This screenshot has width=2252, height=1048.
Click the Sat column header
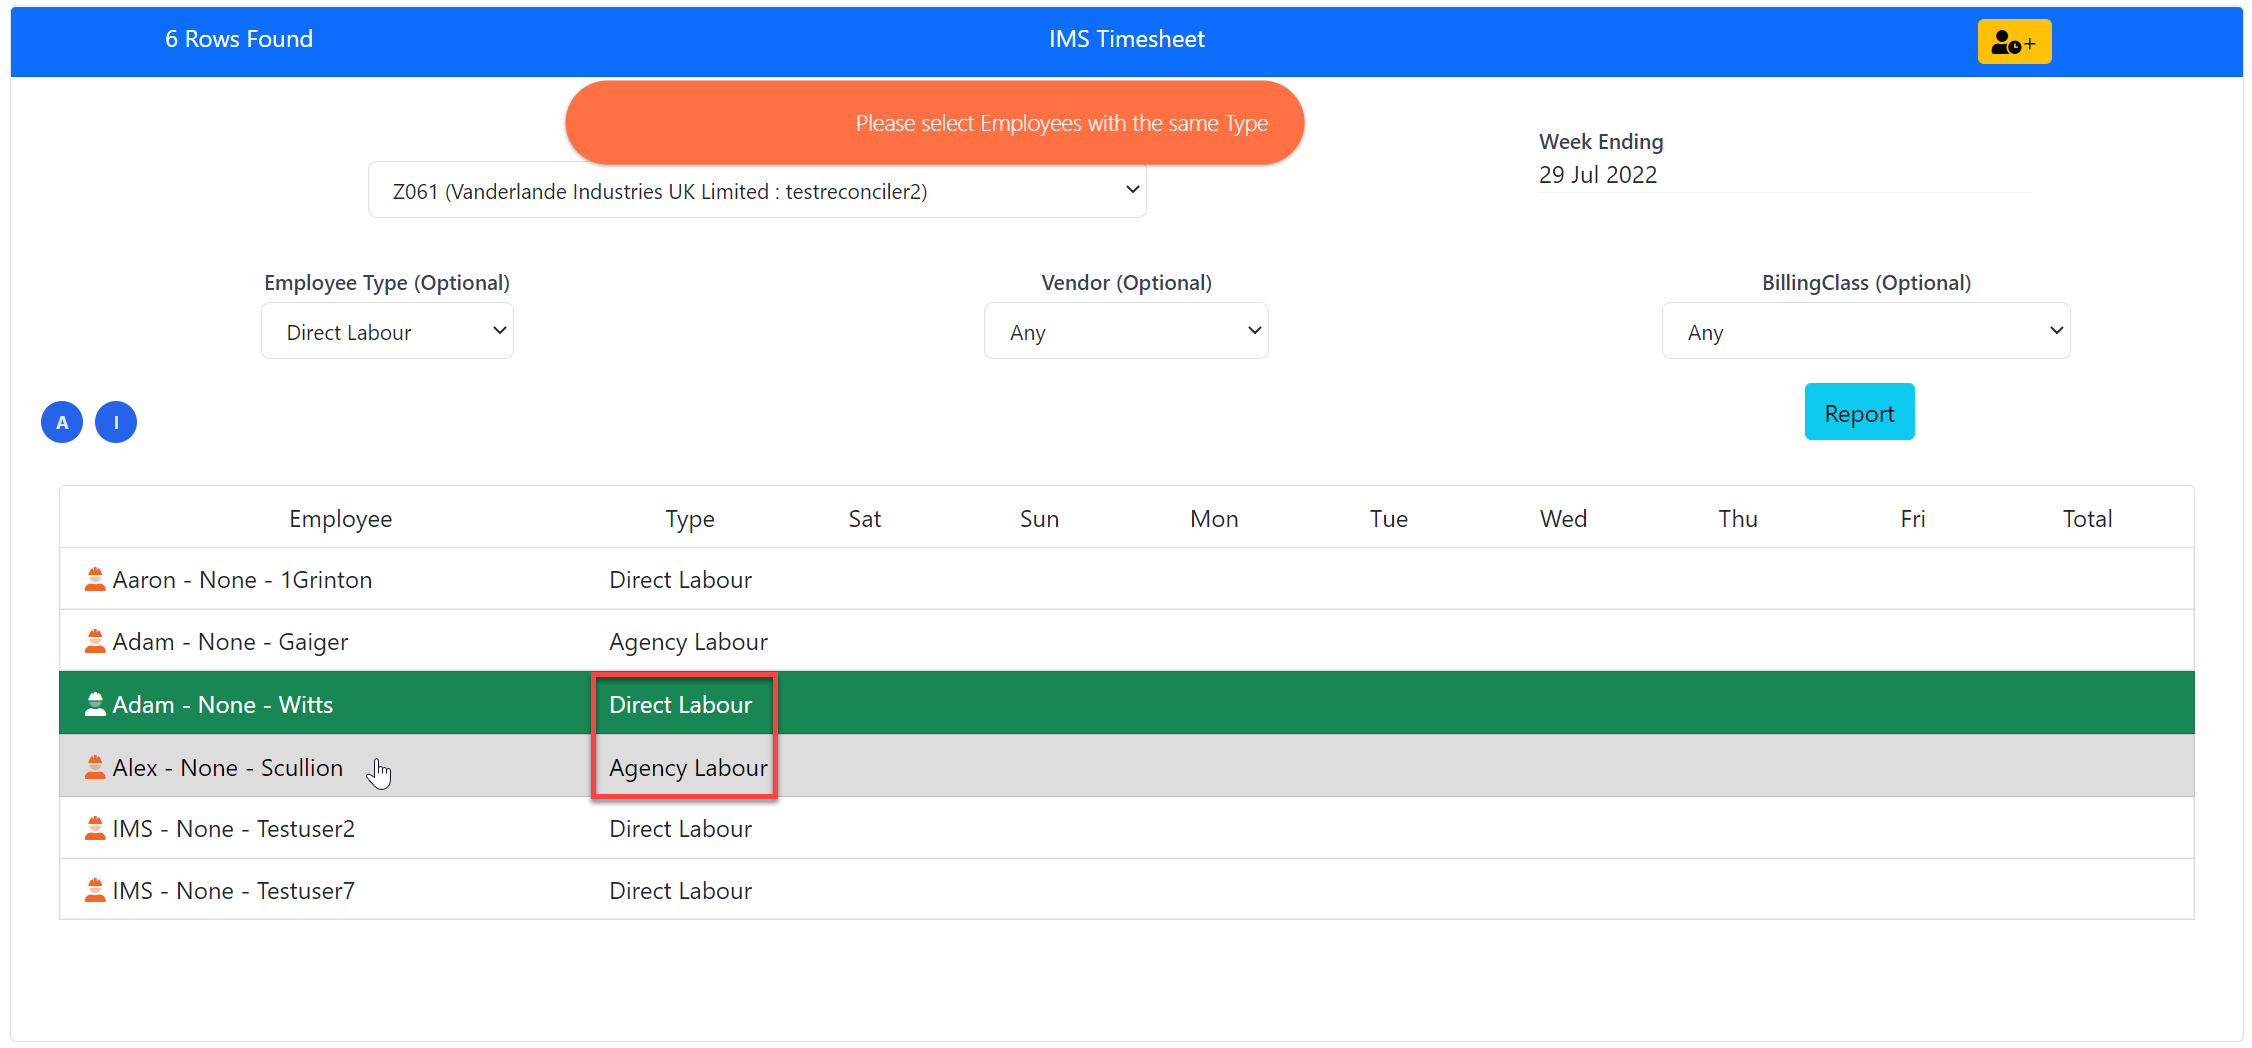[x=865, y=518]
